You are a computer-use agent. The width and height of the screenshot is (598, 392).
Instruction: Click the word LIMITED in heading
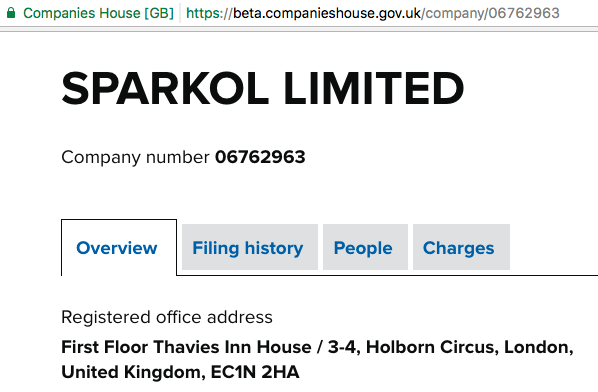pos(374,88)
